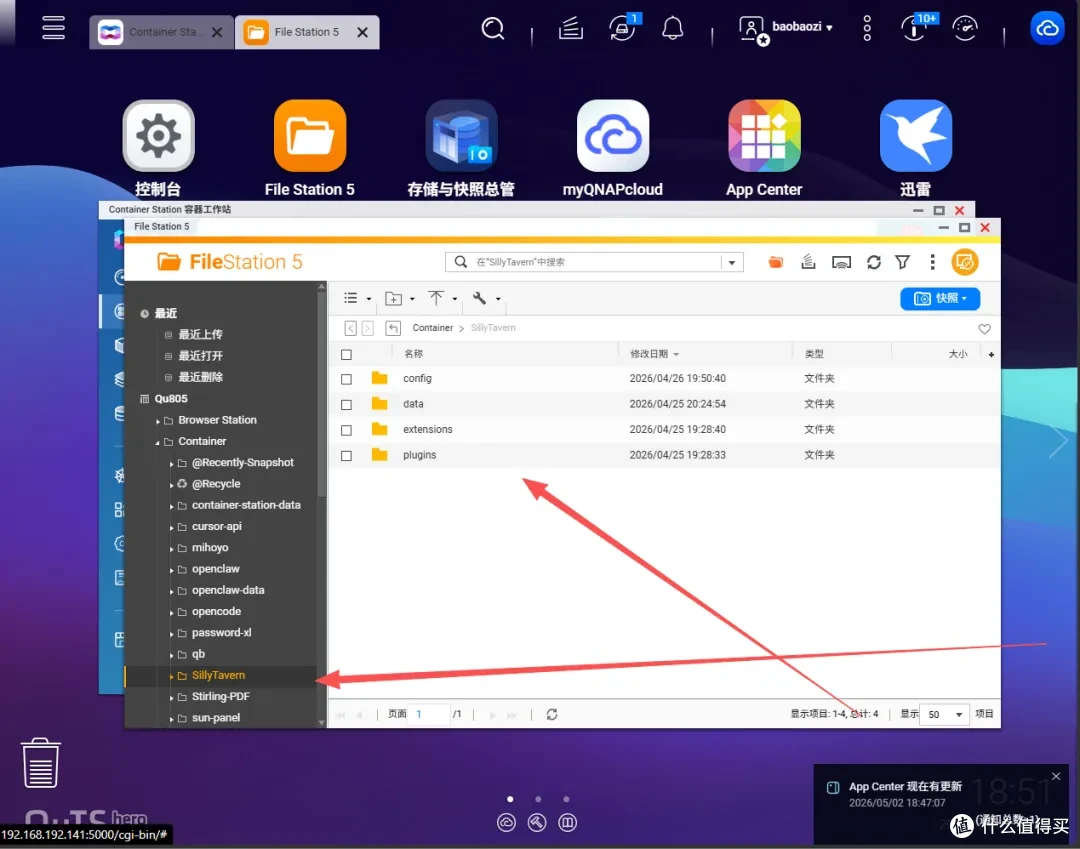This screenshot has width=1080, height=849.
Task: Open the notification bell icon
Action: click(672, 29)
